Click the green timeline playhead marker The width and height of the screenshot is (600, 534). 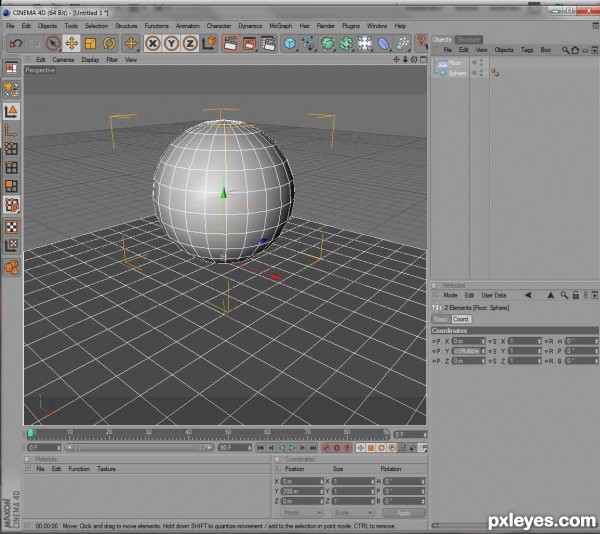coord(31,433)
